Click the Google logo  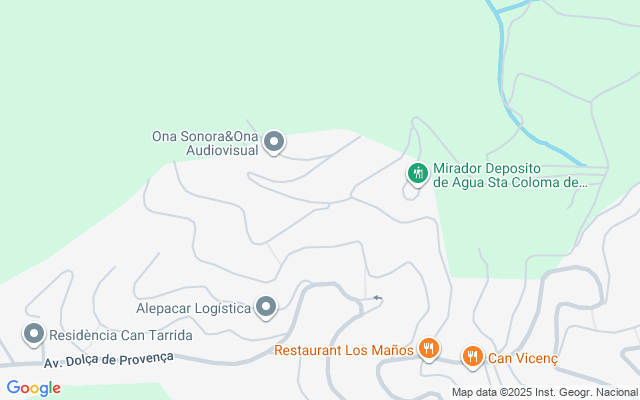point(34,388)
